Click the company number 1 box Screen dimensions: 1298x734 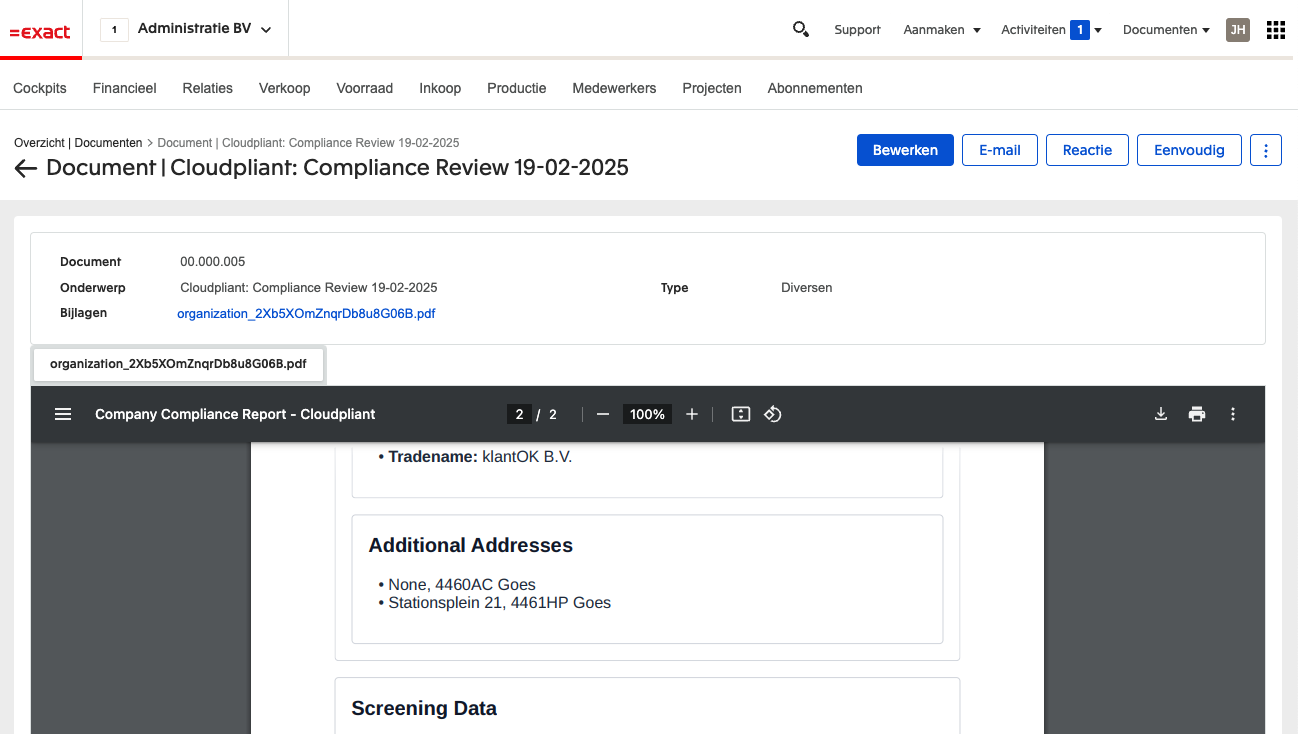(114, 30)
